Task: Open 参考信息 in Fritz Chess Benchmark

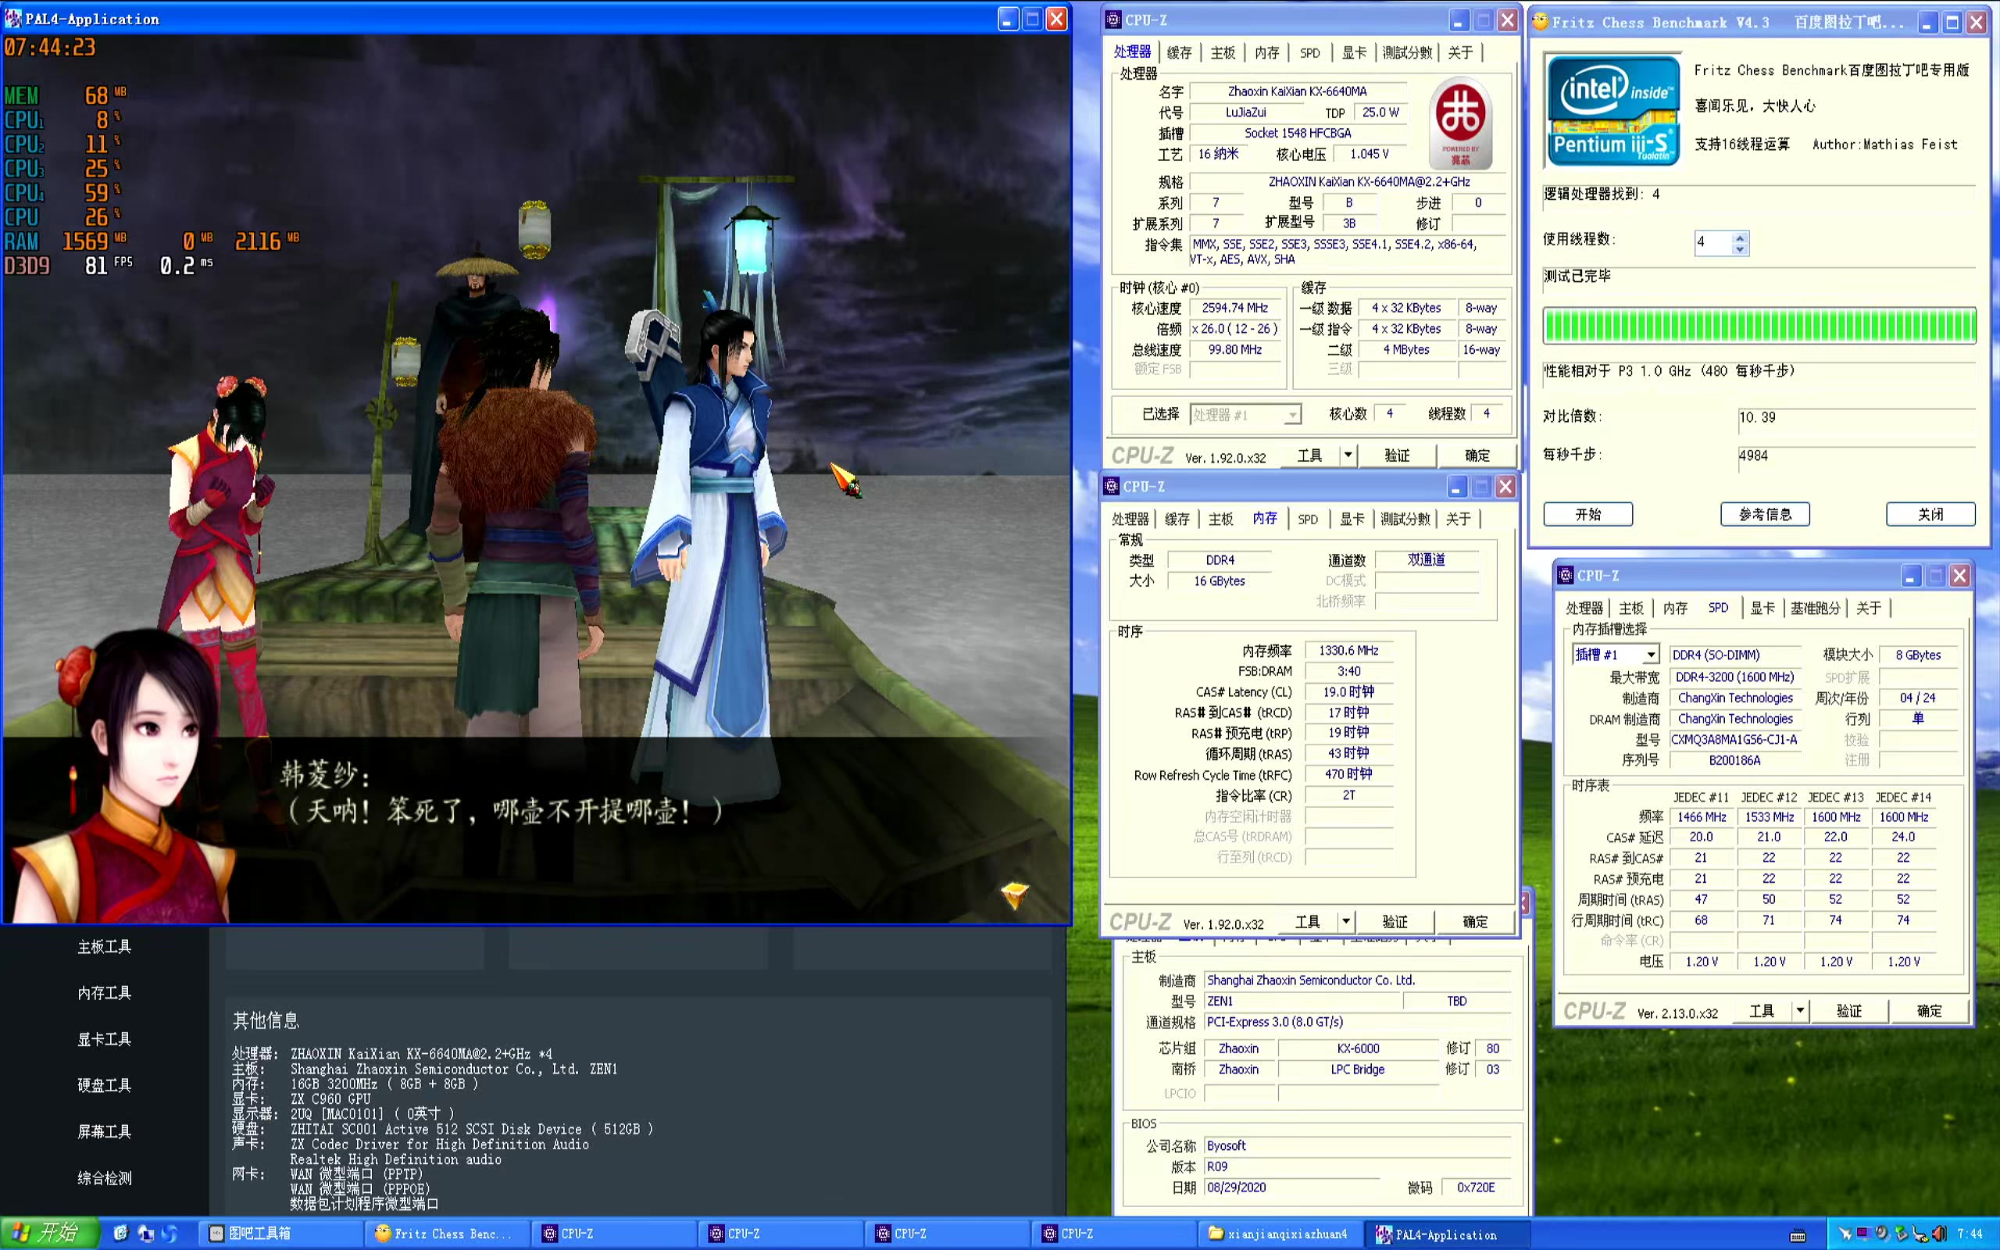Action: click(x=1765, y=514)
